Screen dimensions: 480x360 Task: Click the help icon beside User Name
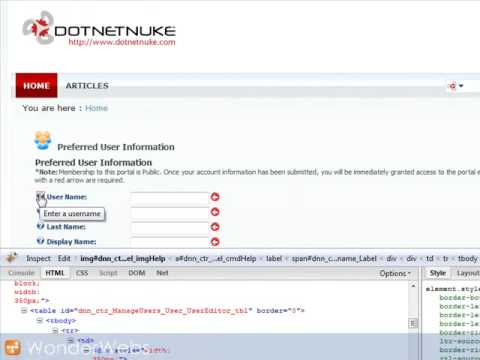point(40,196)
